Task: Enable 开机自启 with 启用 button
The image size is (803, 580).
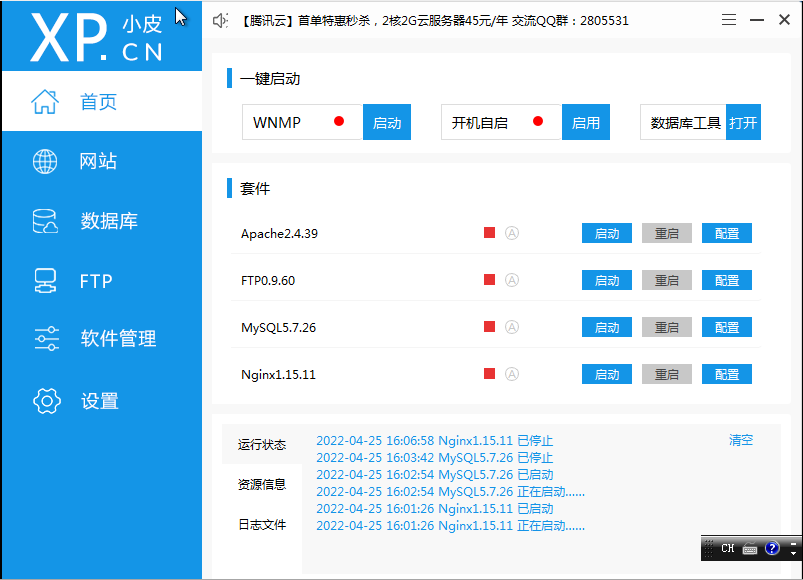Action: click(586, 122)
